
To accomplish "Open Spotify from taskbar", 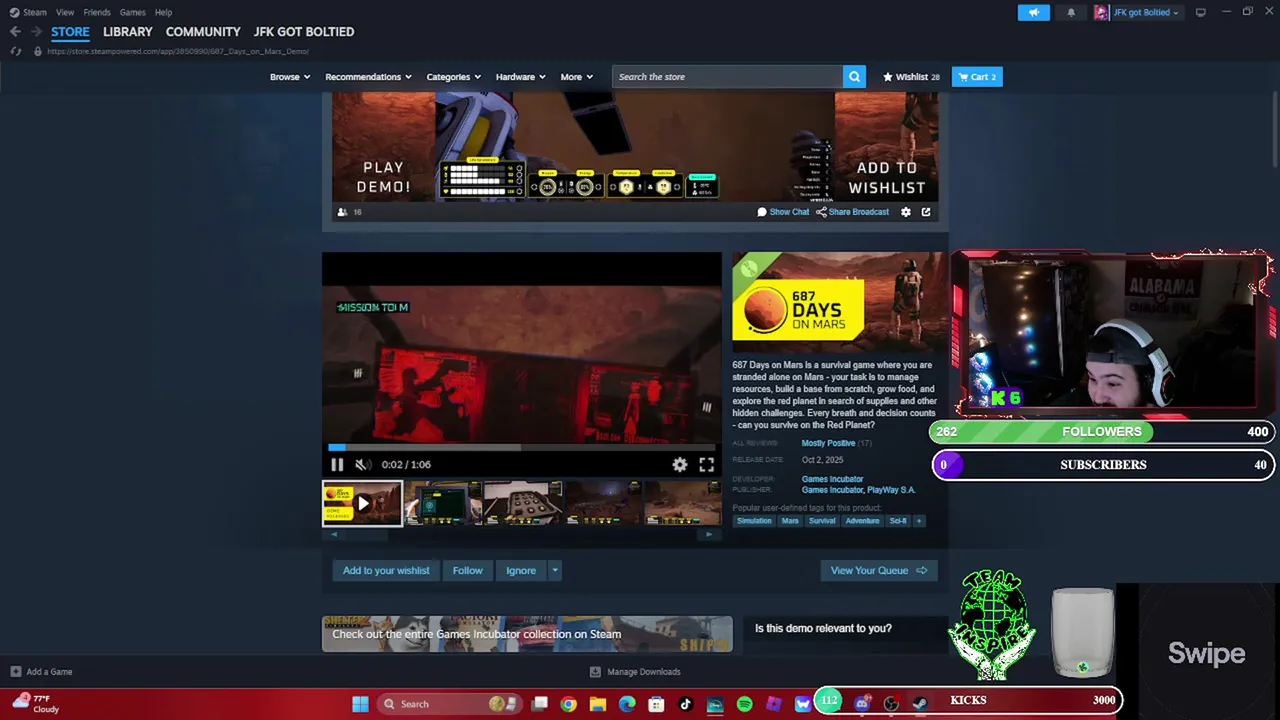I will tap(744, 704).
